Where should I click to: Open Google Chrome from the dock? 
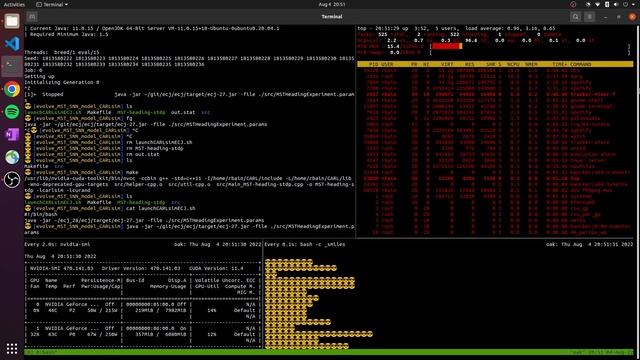coord(12,89)
